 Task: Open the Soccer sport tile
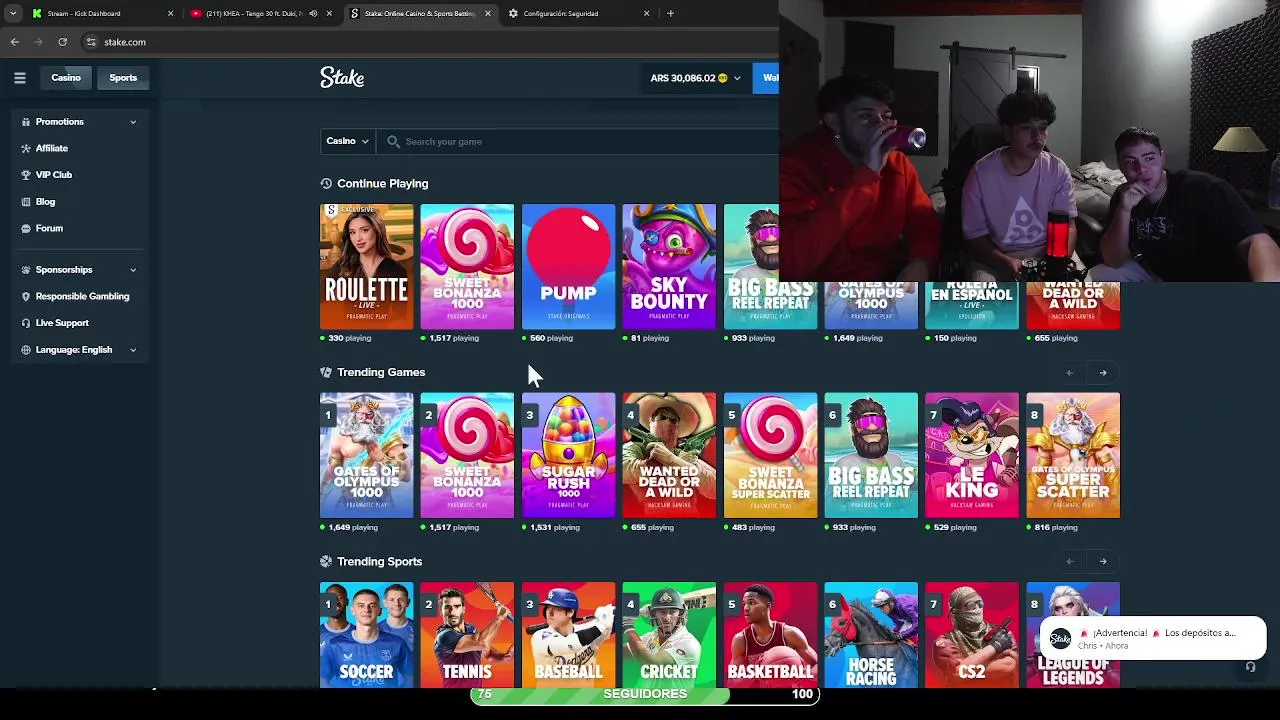coord(366,635)
